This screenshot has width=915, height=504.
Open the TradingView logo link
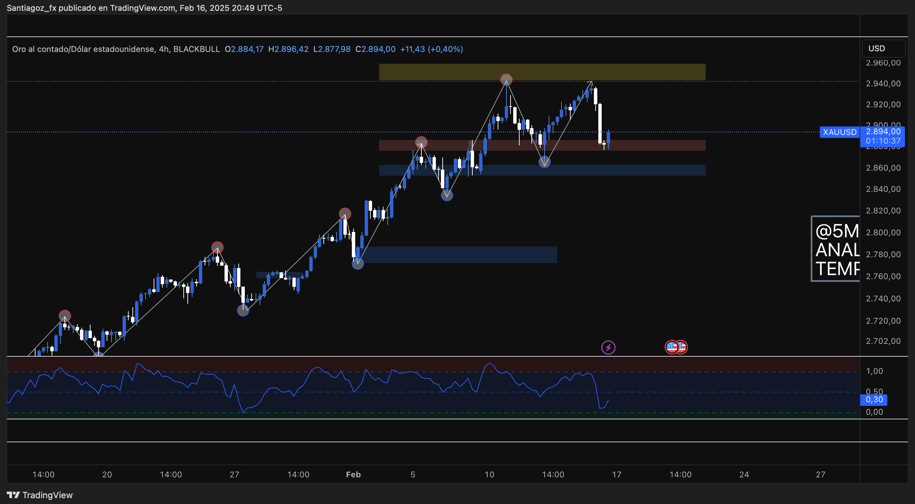tap(40, 495)
